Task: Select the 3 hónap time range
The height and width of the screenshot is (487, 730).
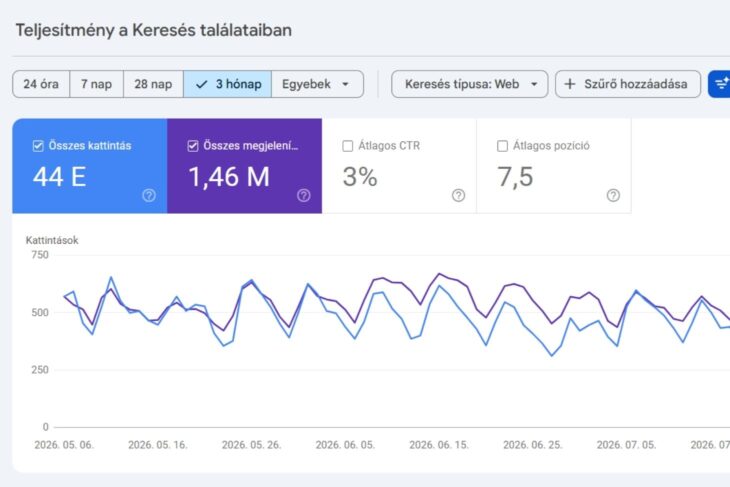Action: pos(228,84)
